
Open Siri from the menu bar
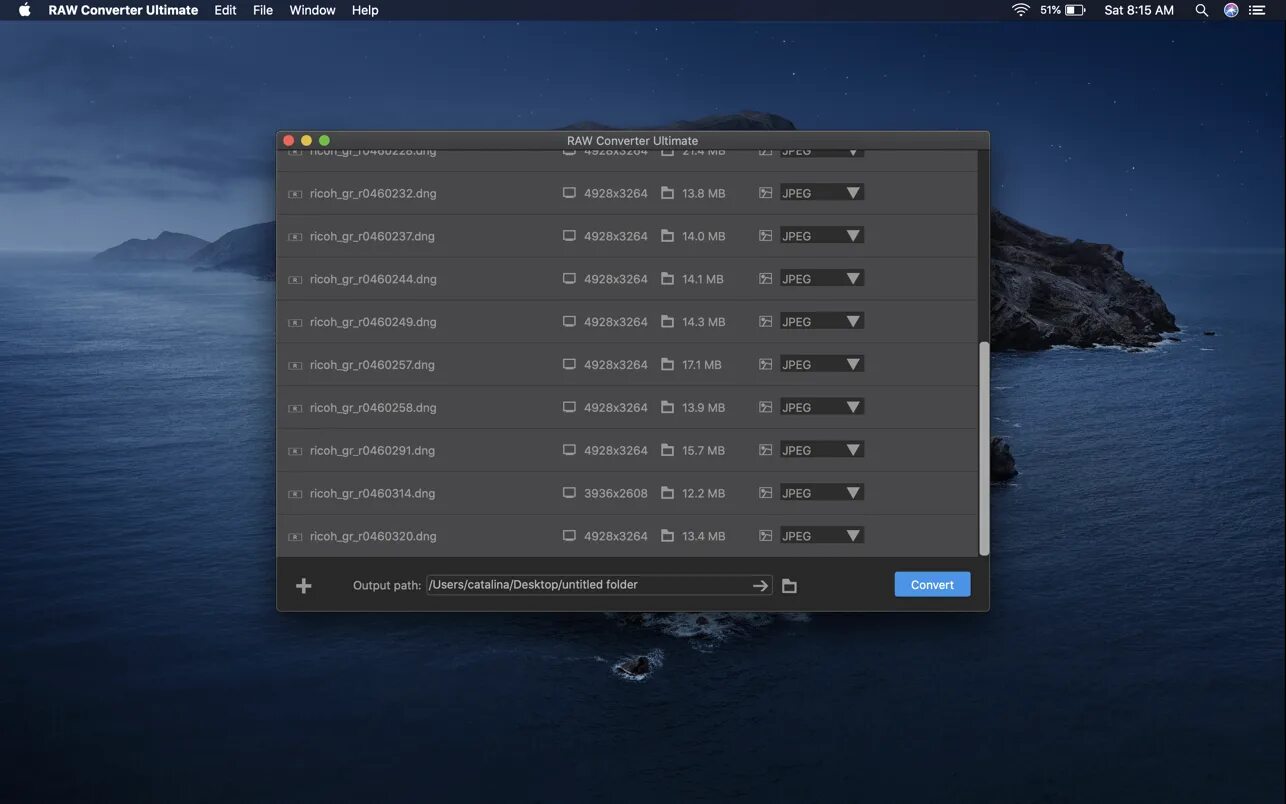(1231, 10)
